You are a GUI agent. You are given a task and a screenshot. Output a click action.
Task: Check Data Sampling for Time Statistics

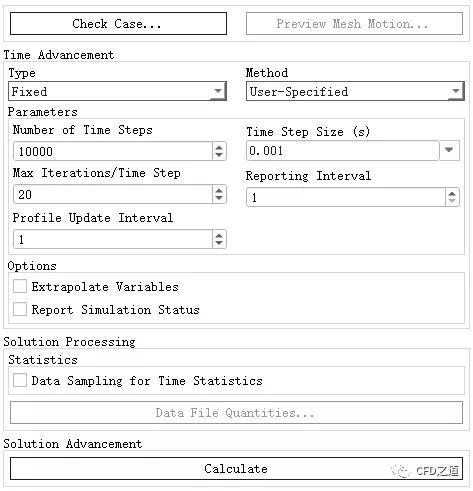[20, 380]
